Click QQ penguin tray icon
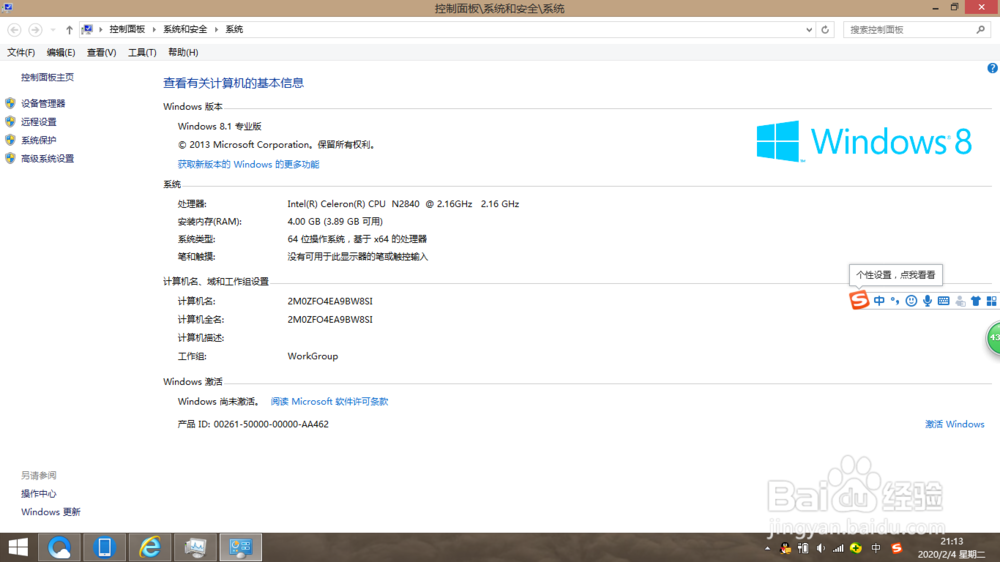The width and height of the screenshot is (1000, 562). pos(785,548)
